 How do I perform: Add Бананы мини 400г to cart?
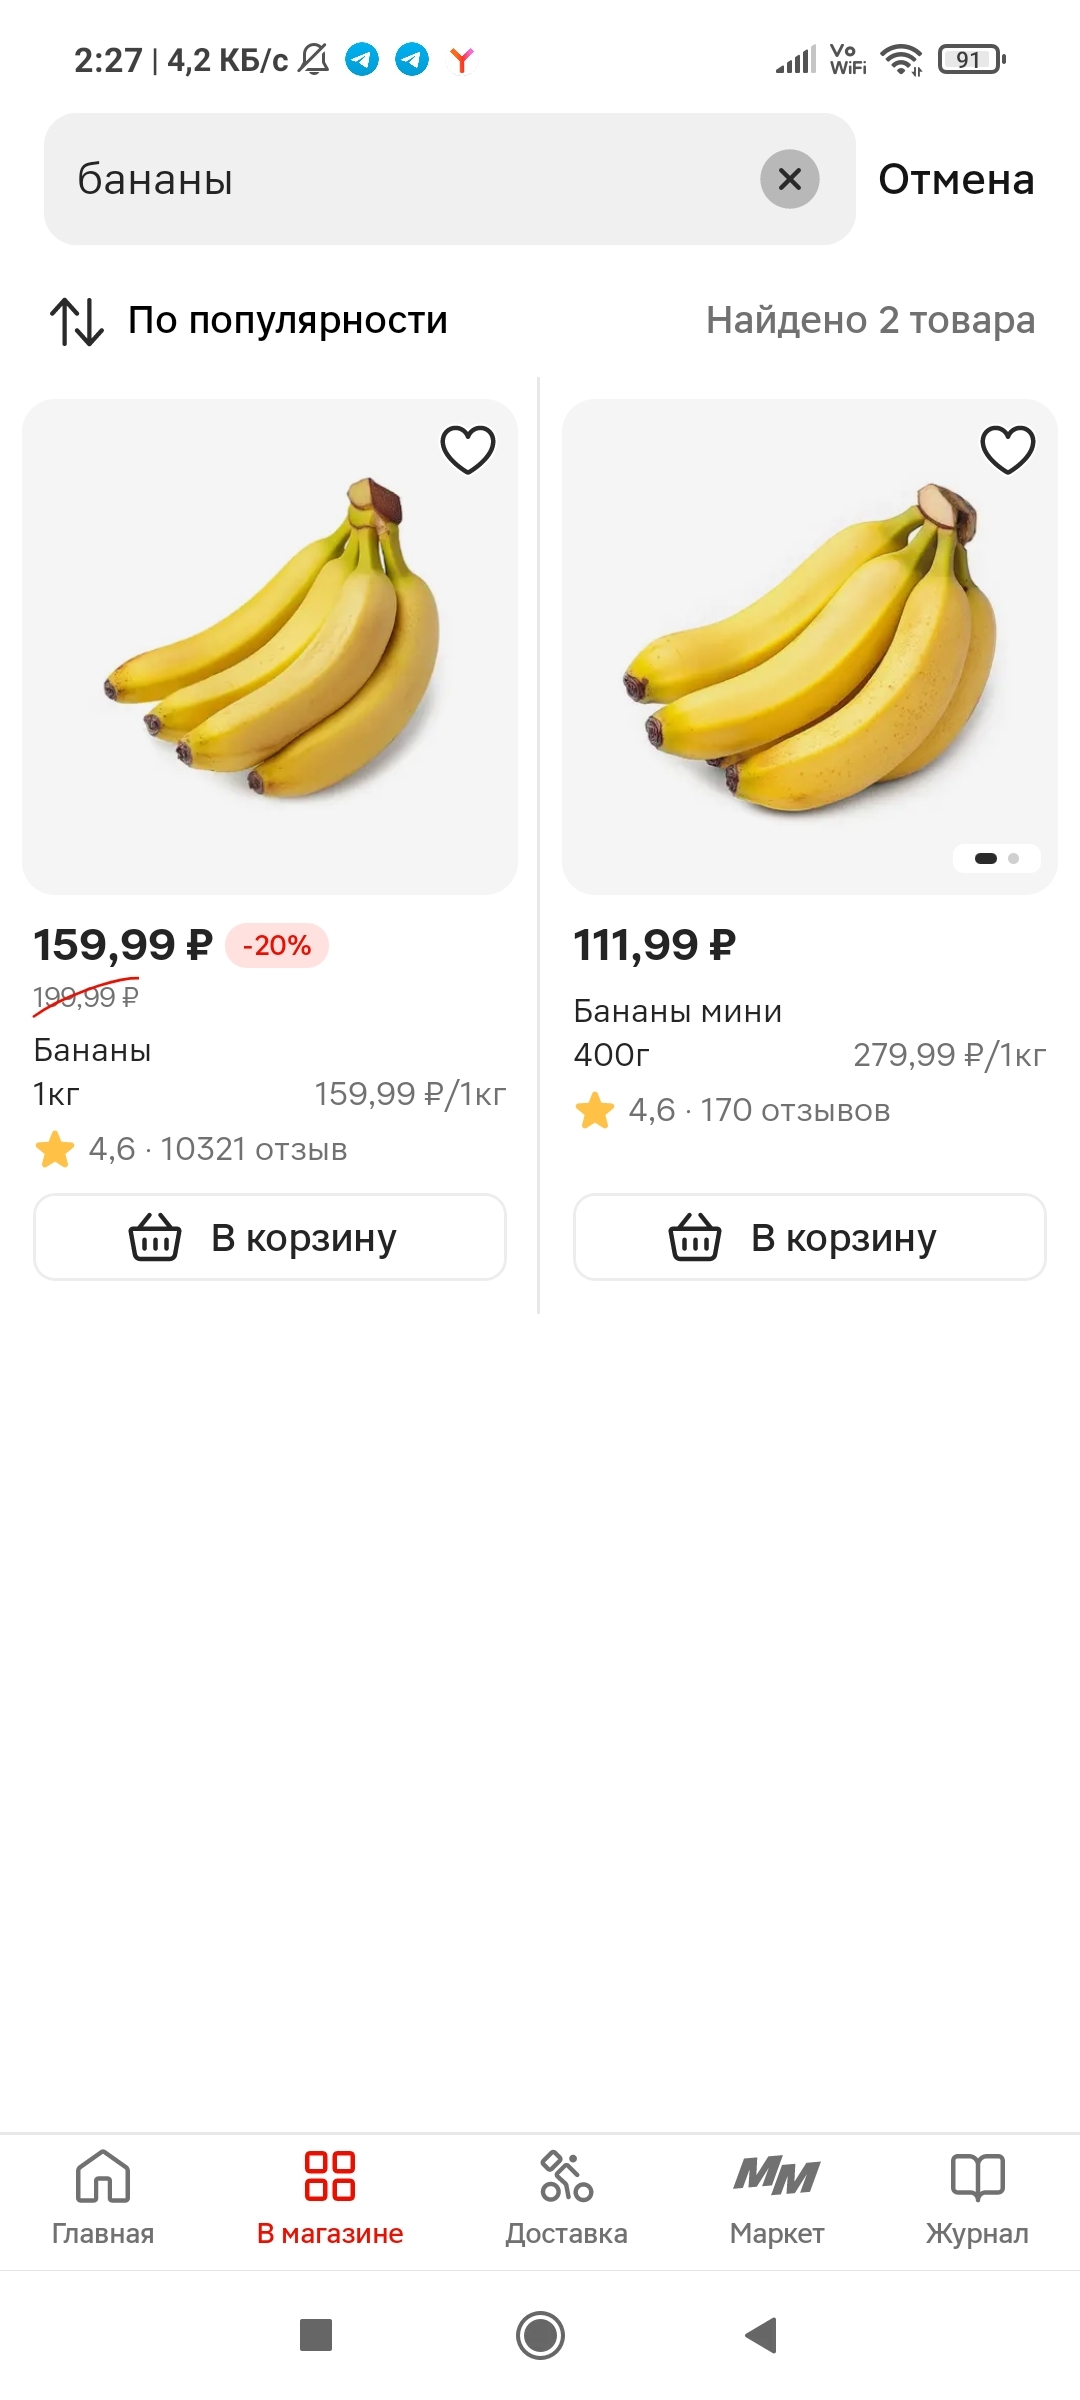pyautogui.click(x=809, y=1237)
